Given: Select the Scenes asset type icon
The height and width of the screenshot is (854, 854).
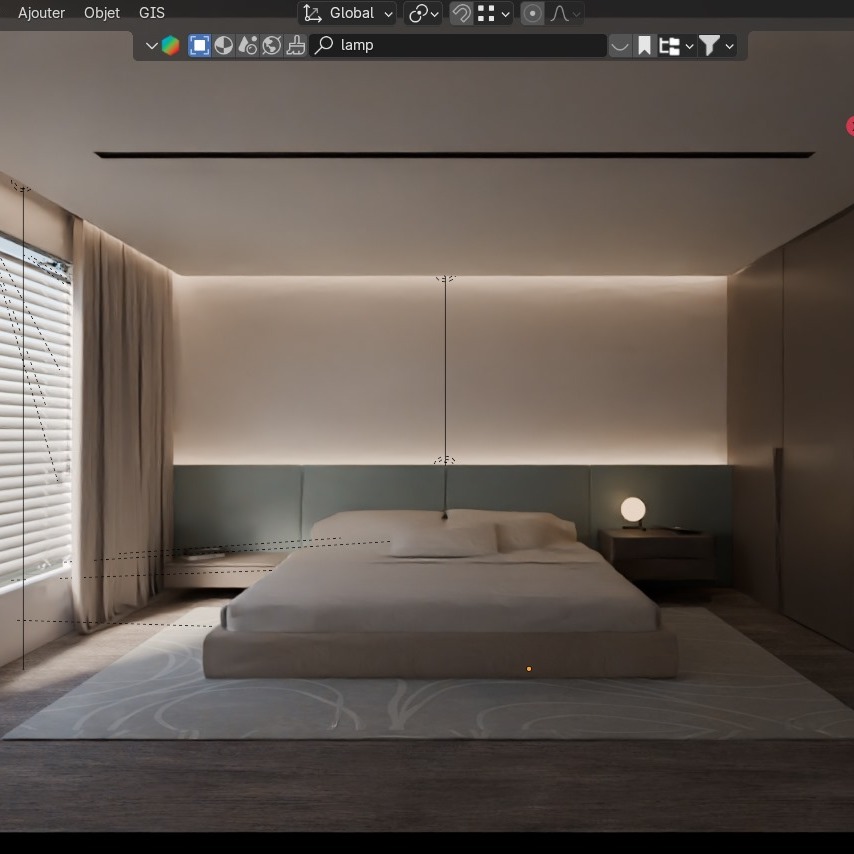Looking at the screenshot, I should [248, 45].
